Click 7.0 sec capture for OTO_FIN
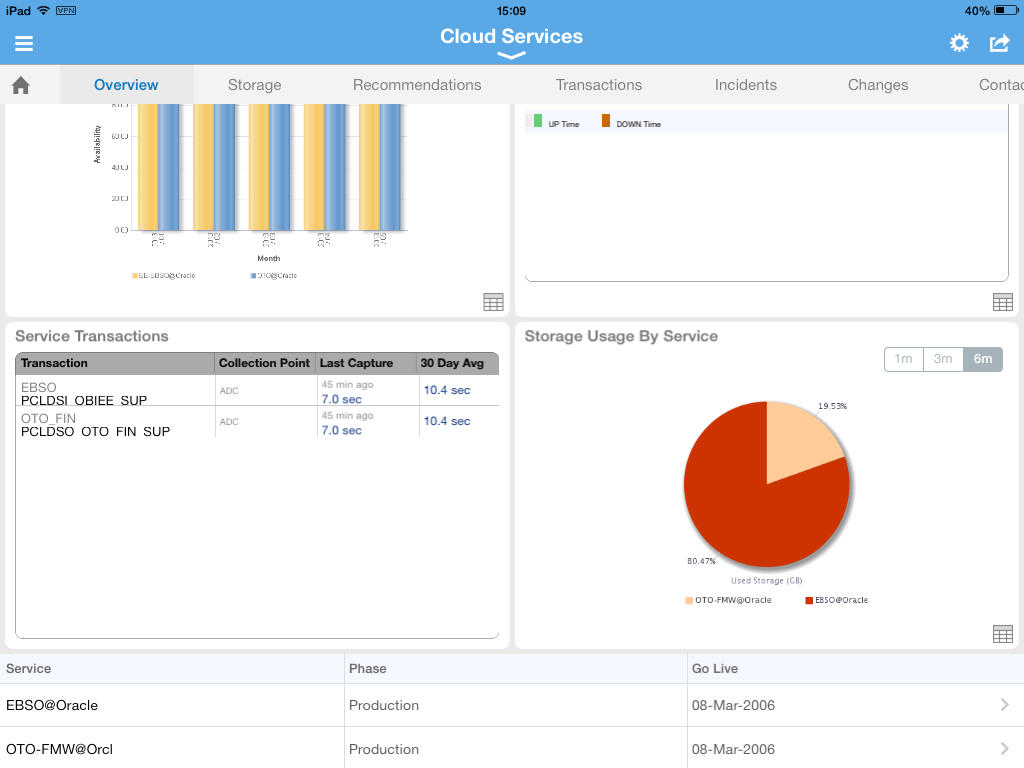 (x=342, y=430)
